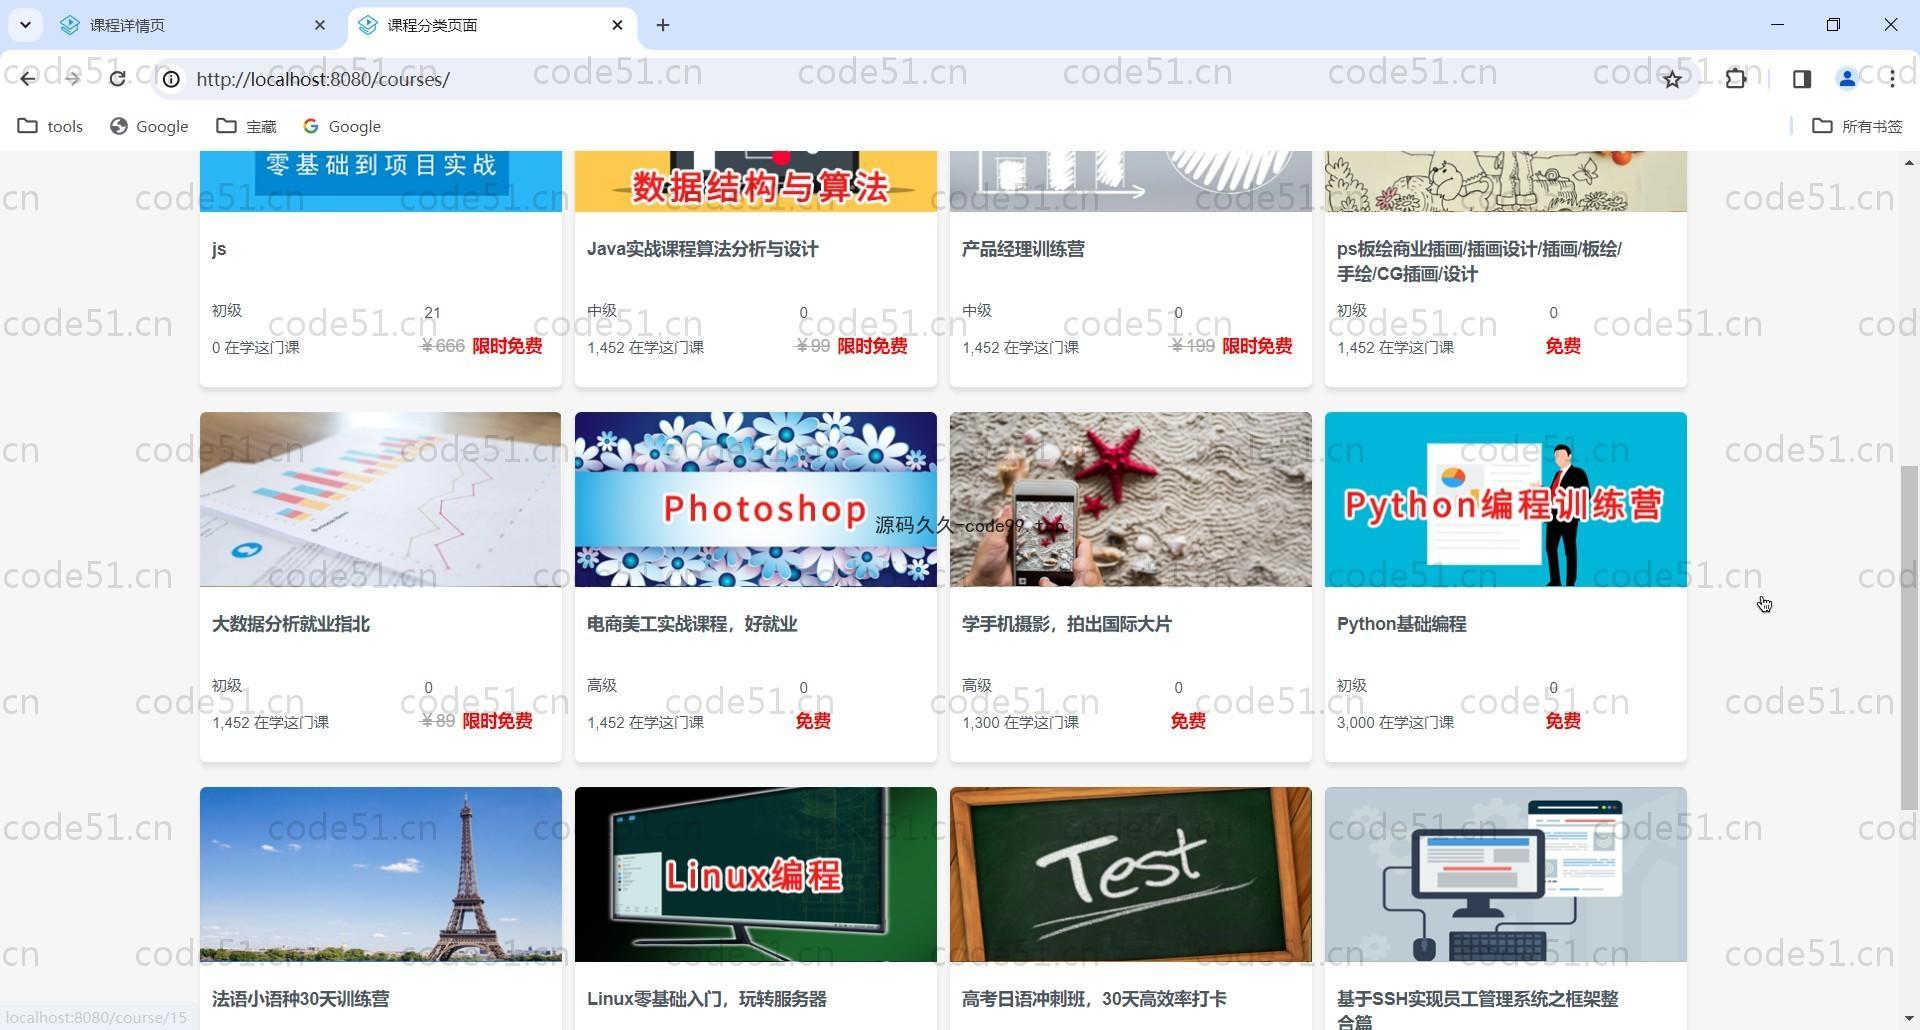The width and height of the screenshot is (1920, 1030).
Task: Open the 宝藏 bookmark folder
Action: 247,126
